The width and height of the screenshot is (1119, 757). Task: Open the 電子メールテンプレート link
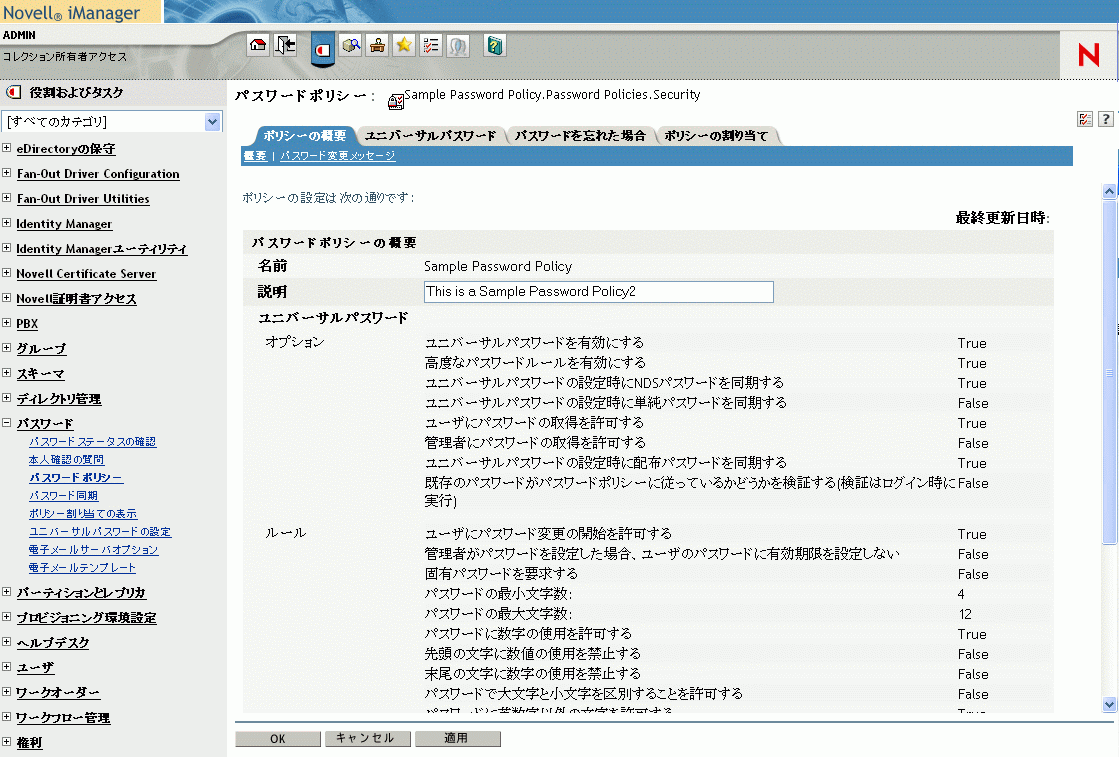(82, 567)
